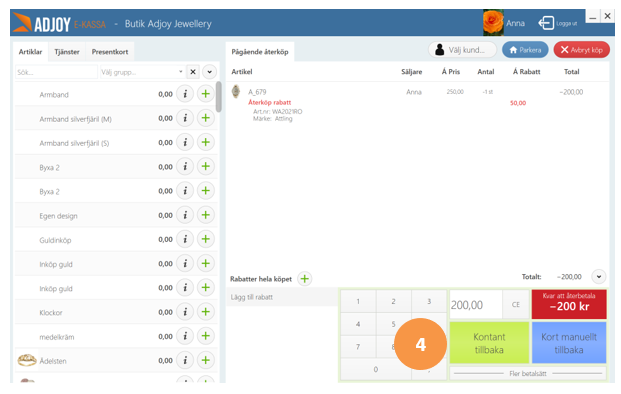The height and width of the screenshot is (394, 621).
Task: Clear the article search filter
Action: pos(193,72)
